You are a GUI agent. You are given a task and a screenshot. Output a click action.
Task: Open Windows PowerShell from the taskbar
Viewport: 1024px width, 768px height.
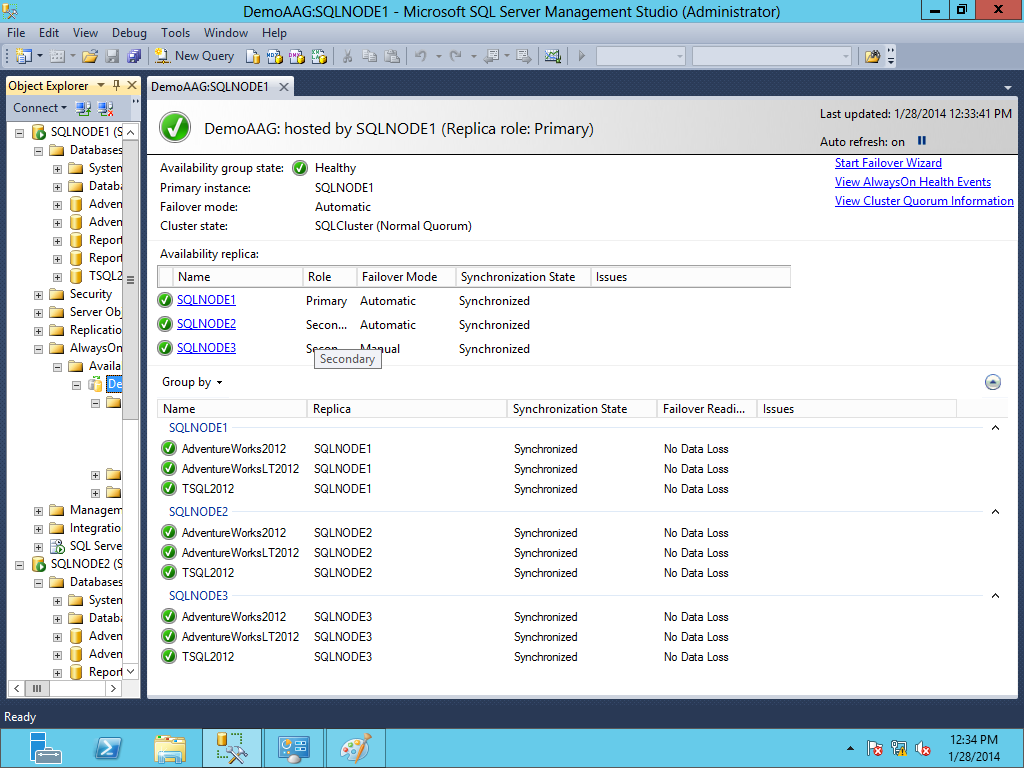coord(108,748)
